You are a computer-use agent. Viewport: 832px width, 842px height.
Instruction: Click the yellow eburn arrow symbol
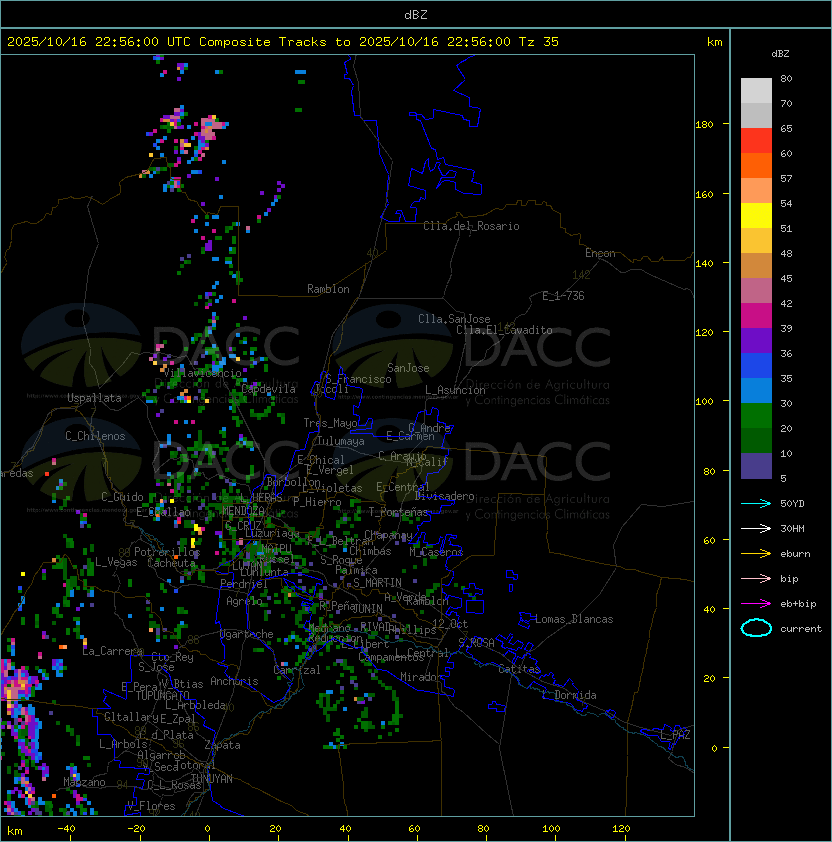756,554
